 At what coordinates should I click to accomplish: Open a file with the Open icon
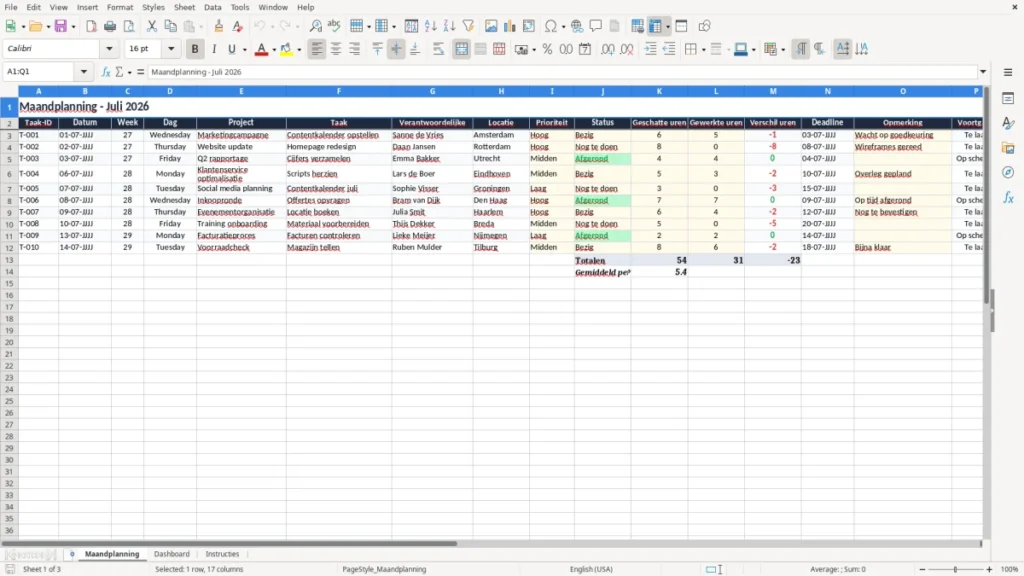pyautogui.click(x=35, y=26)
